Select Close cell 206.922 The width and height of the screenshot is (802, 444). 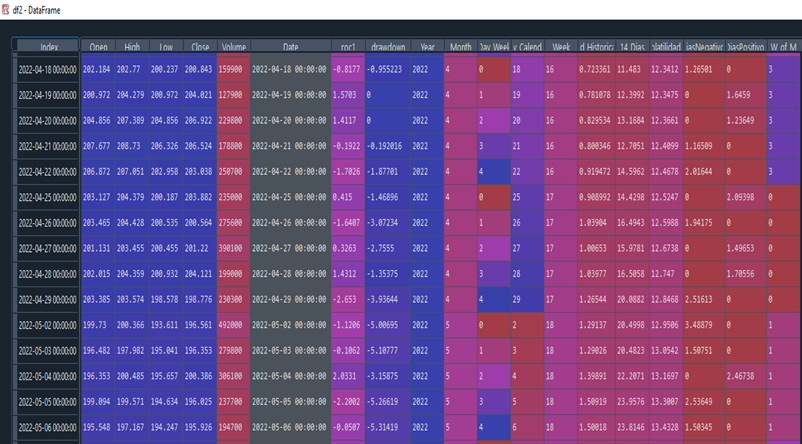[x=200, y=121]
